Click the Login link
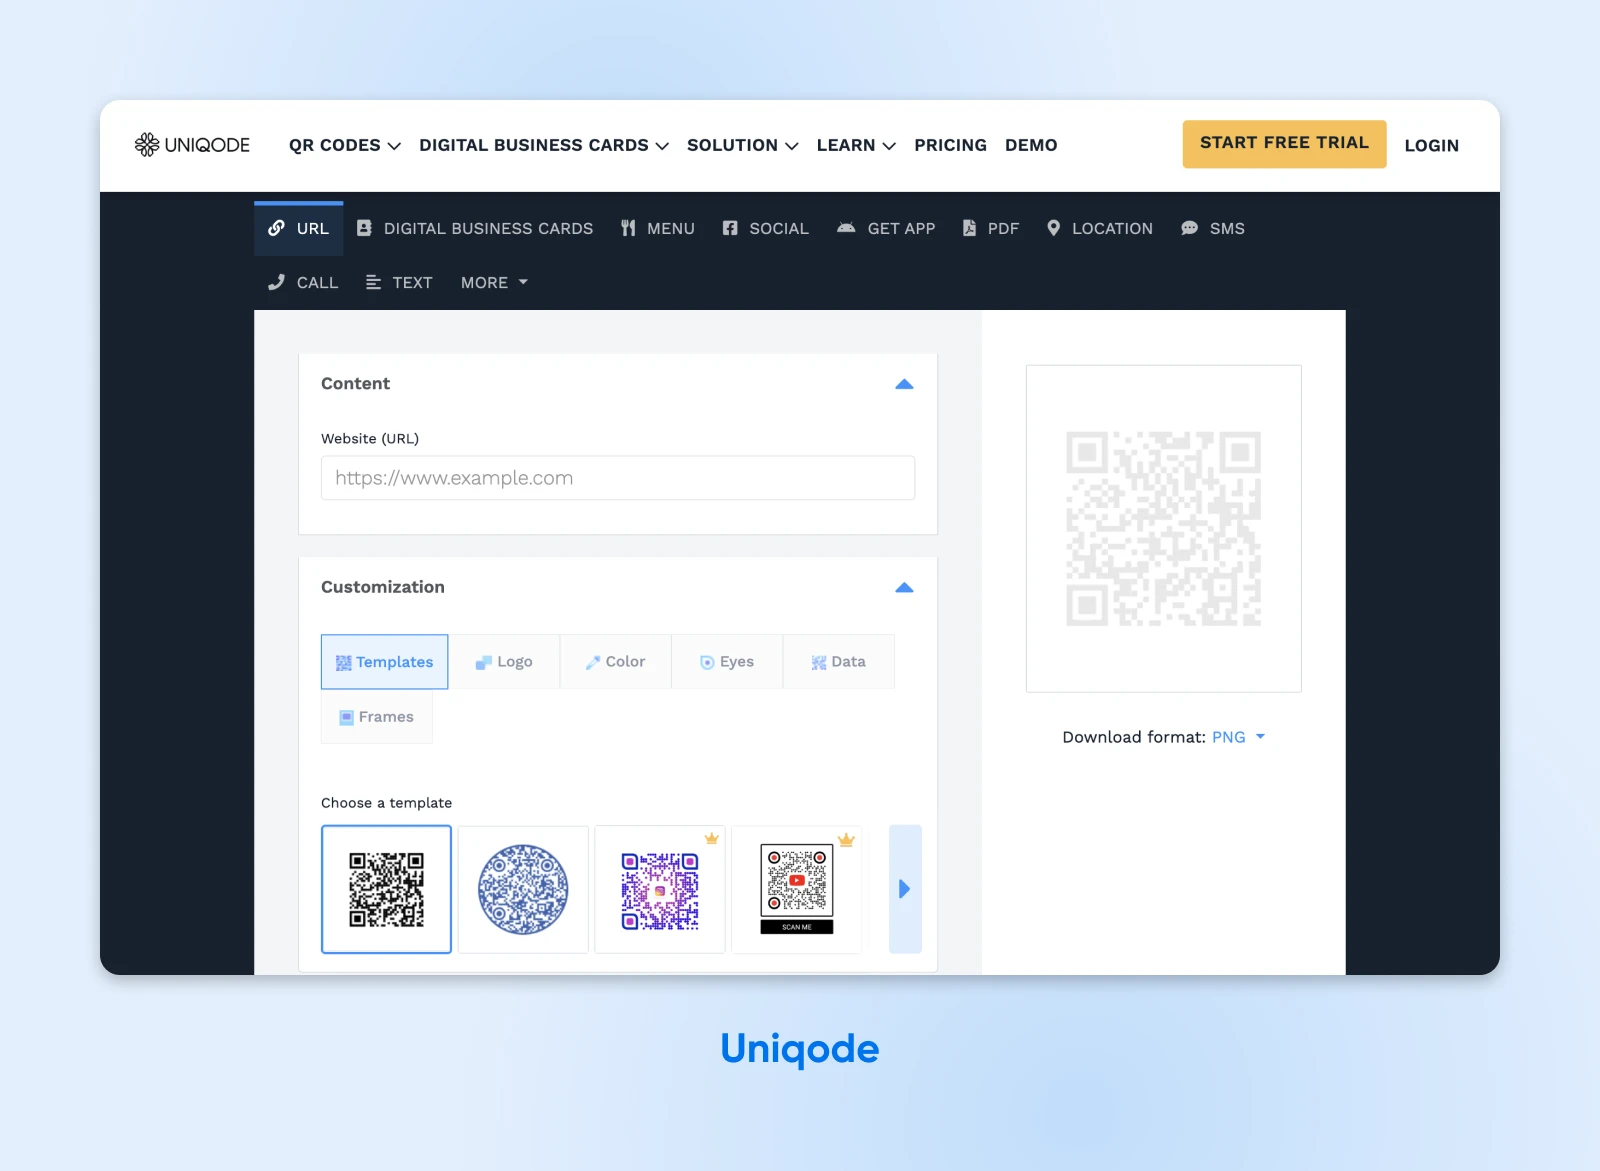Viewport: 1600px width, 1171px height. point(1431,145)
